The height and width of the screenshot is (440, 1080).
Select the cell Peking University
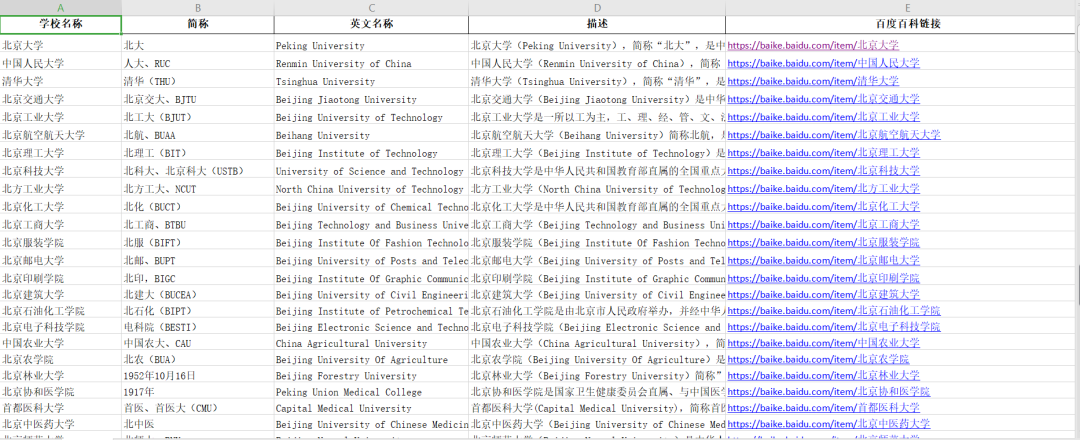point(371,45)
